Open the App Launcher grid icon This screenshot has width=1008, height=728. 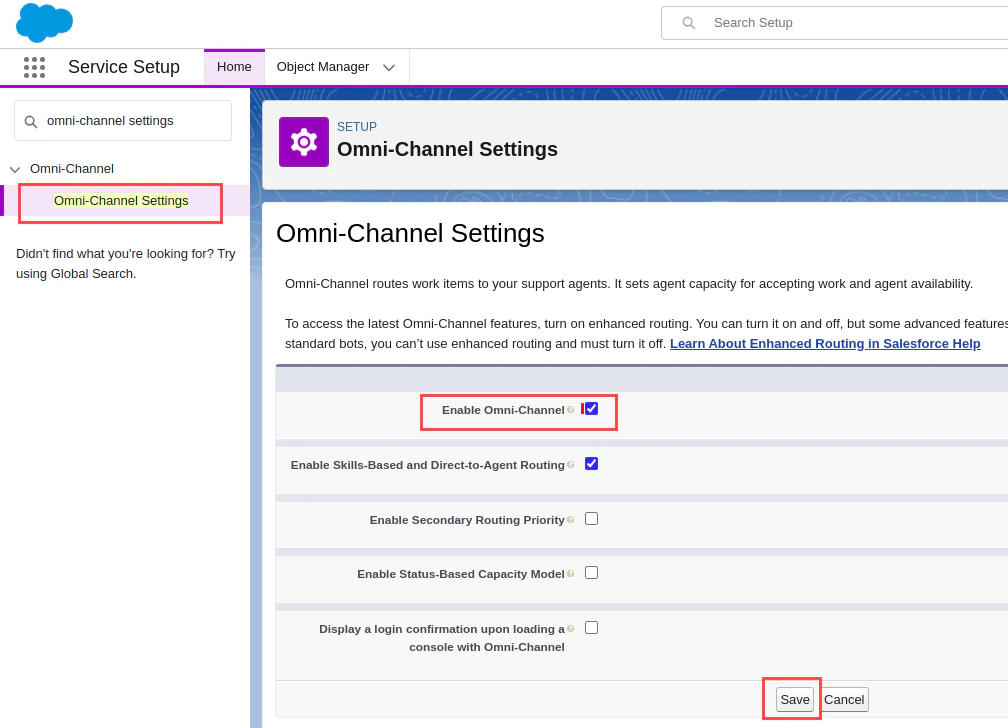34,67
